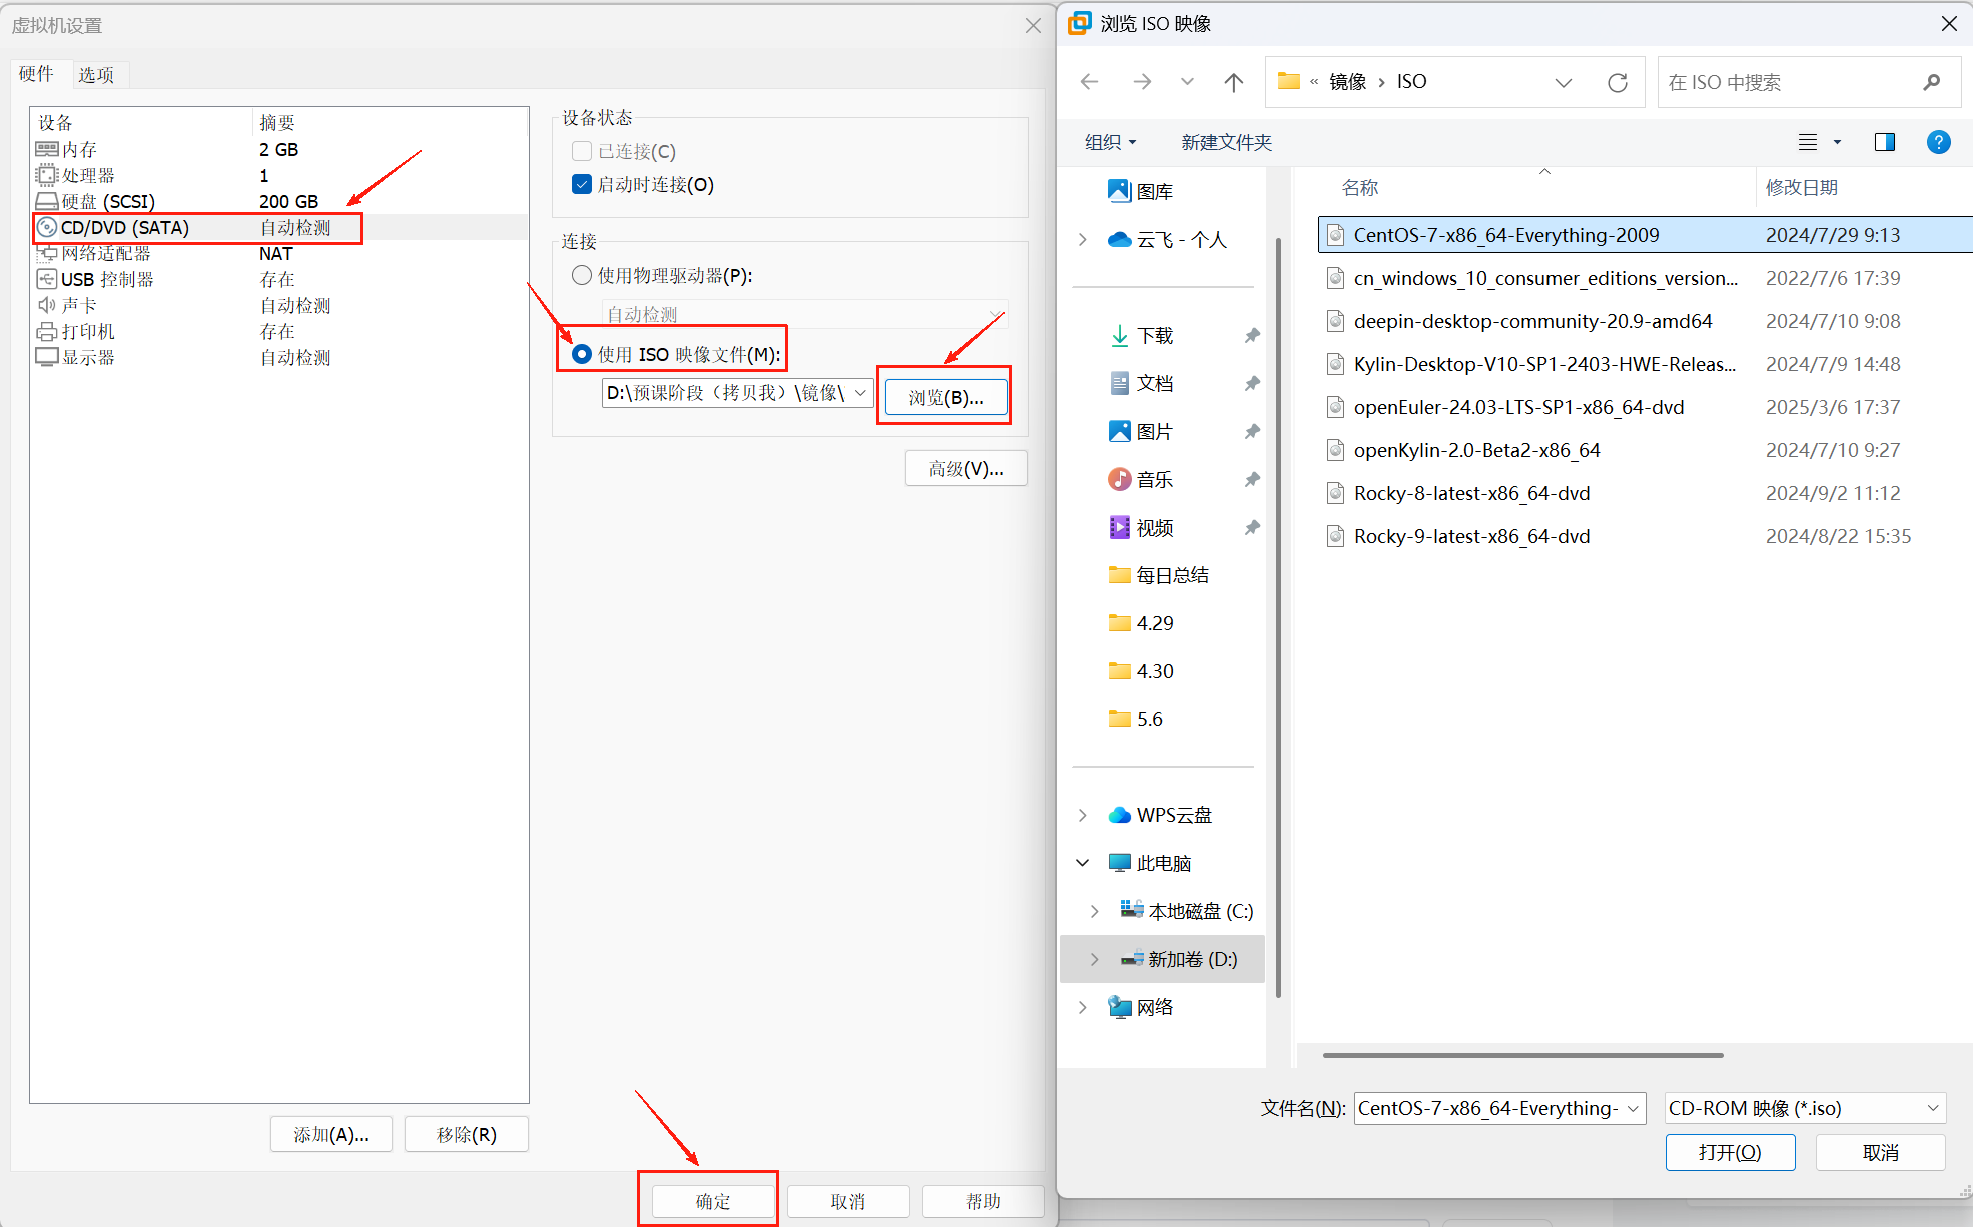This screenshot has height=1227, width=1973.
Task: Open the 组织 menu dropdown
Action: pyautogui.click(x=1111, y=142)
